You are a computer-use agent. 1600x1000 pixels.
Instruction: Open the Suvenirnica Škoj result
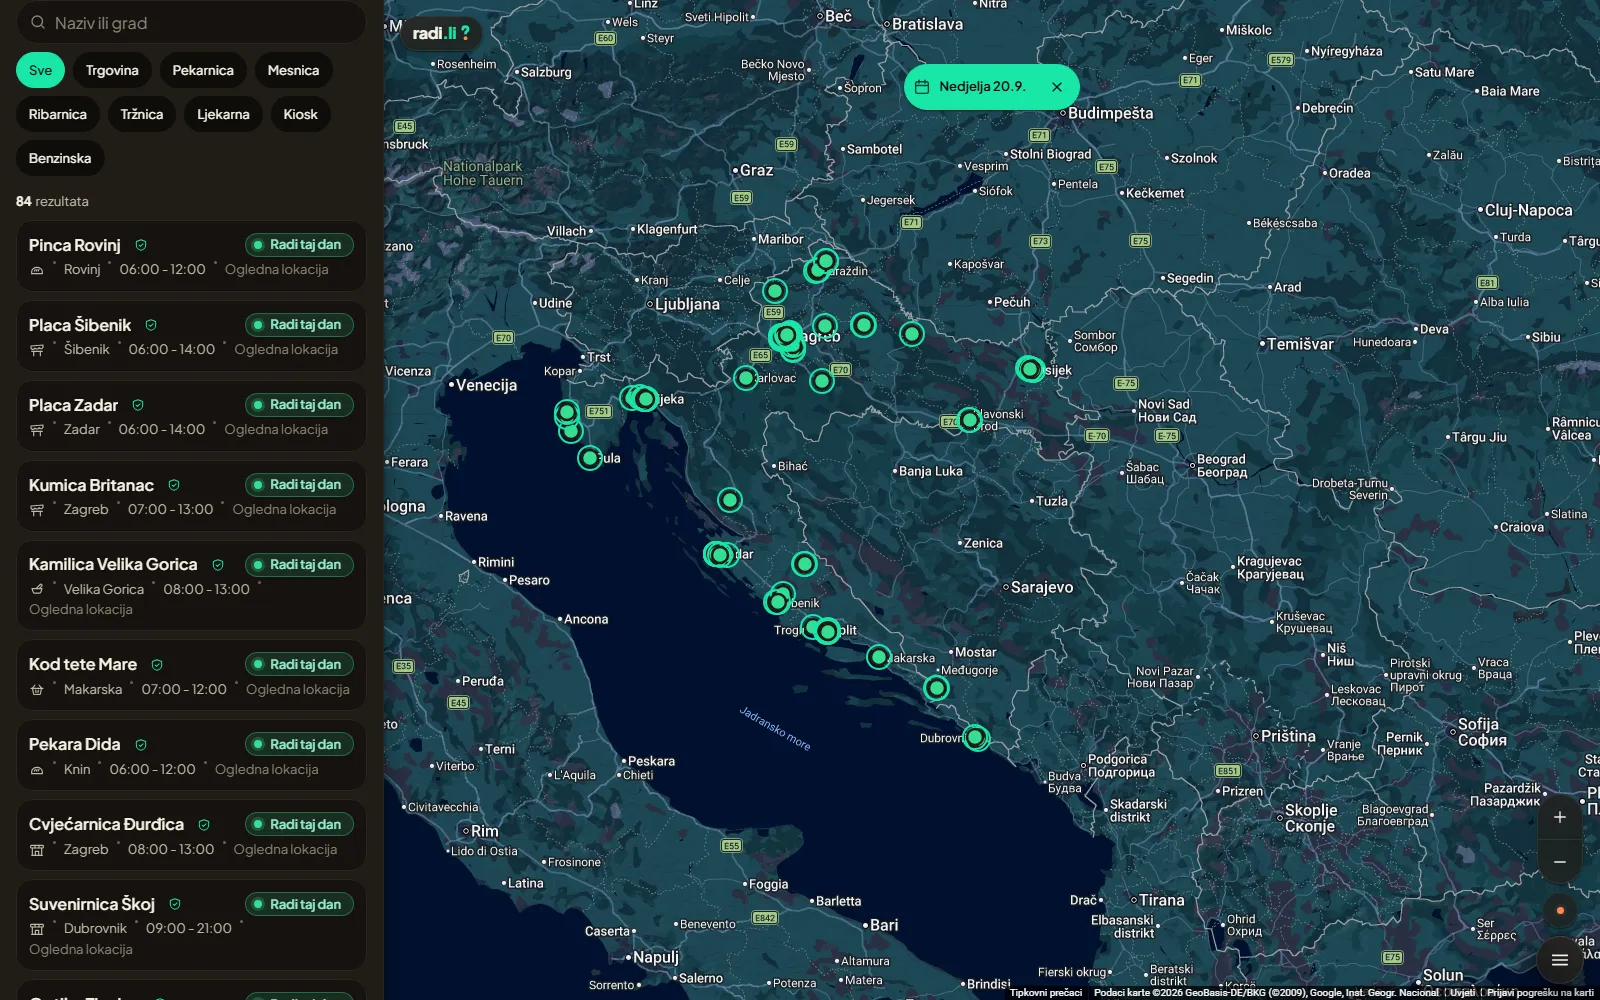(191, 925)
